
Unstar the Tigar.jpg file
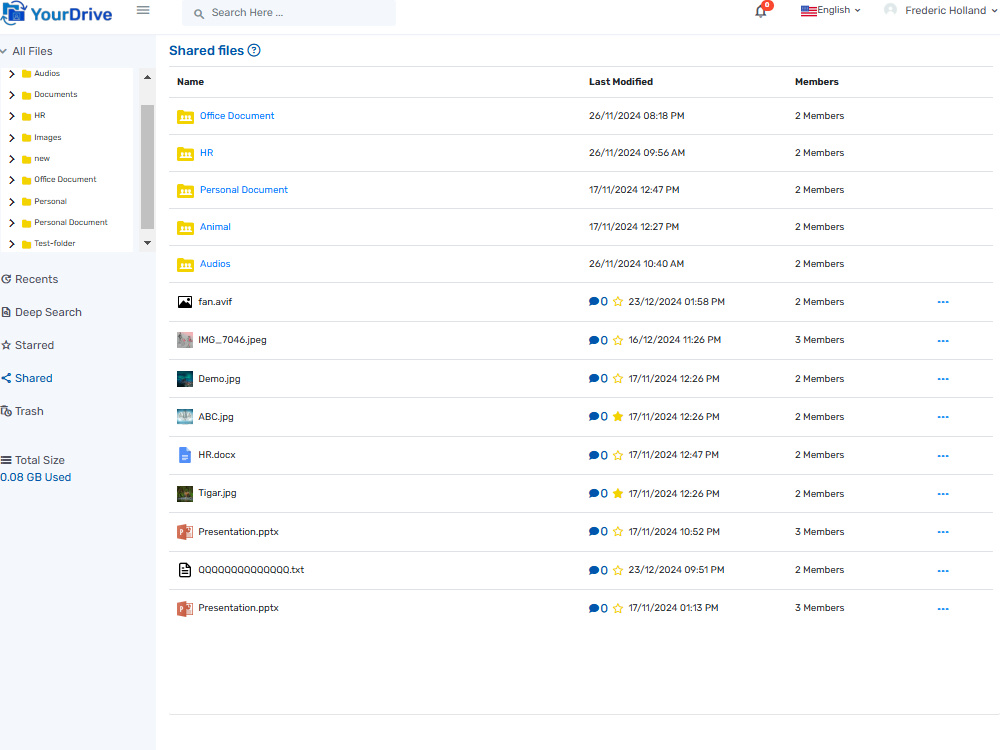click(617, 494)
